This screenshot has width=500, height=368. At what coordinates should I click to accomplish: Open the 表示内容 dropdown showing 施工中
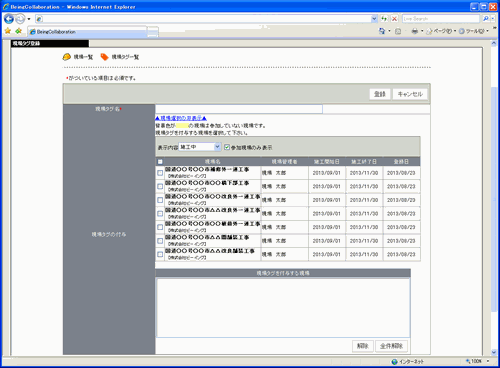(x=200, y=147)
